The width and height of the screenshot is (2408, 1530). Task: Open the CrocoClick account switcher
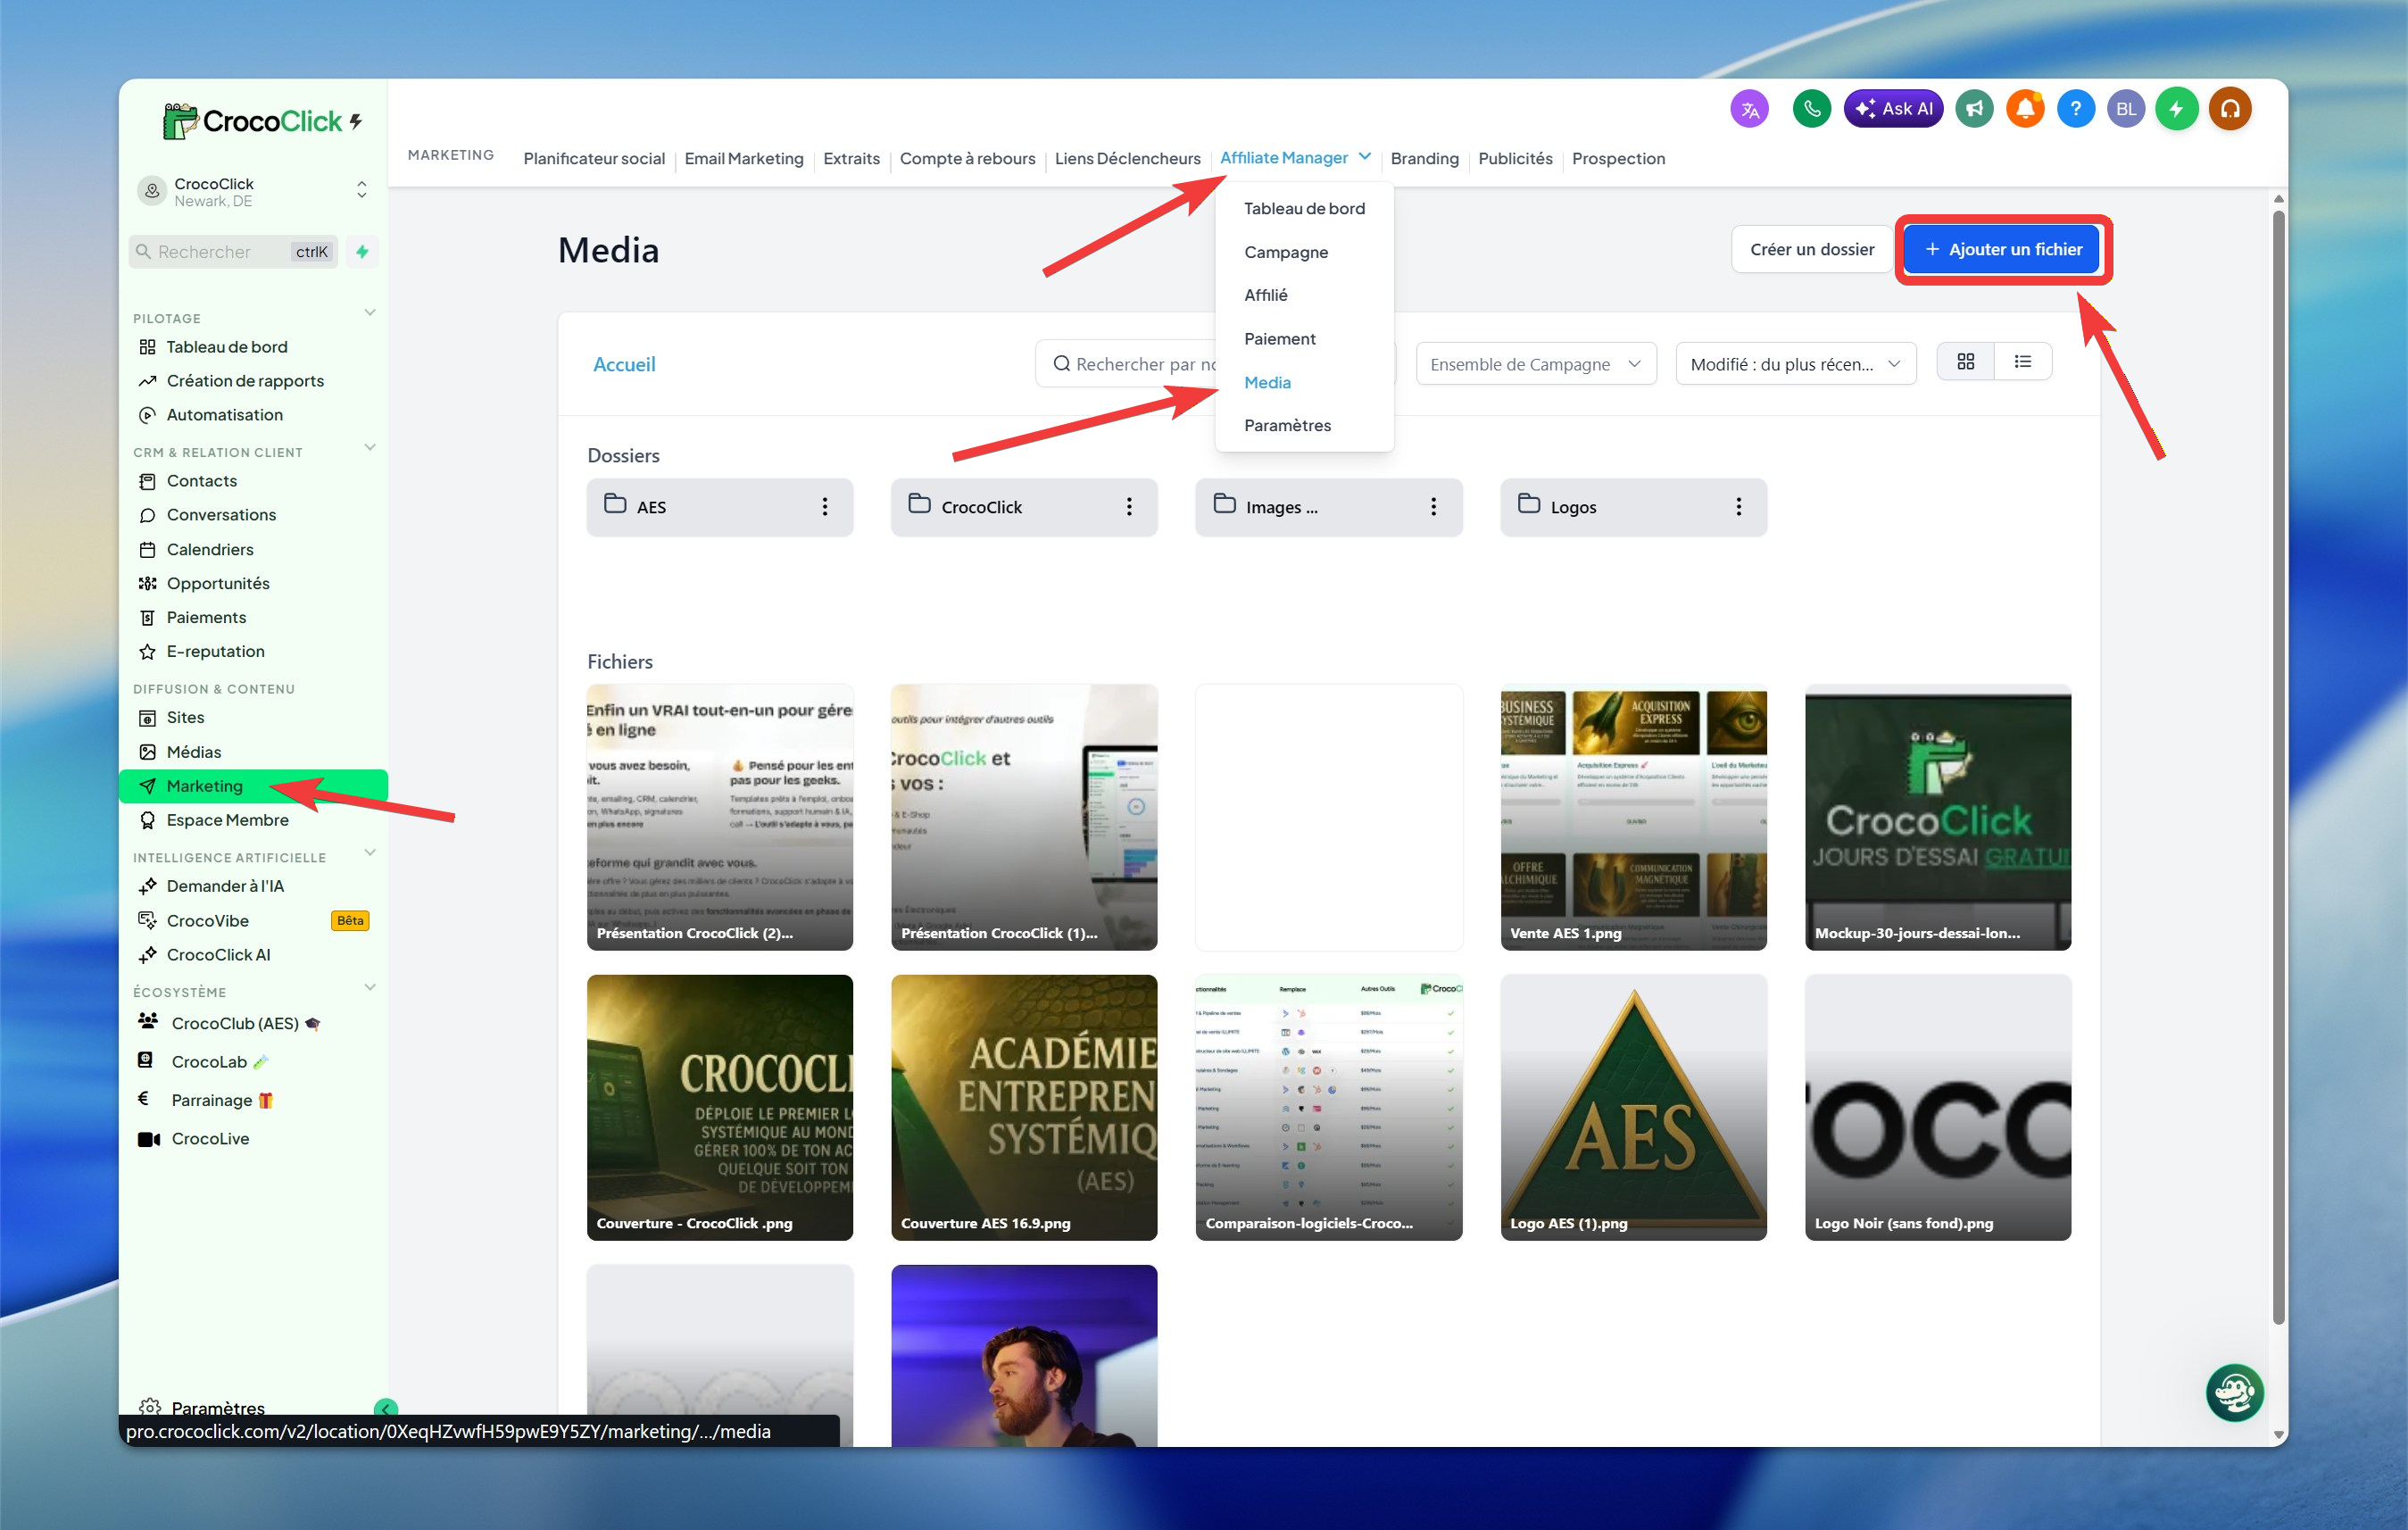(x=253, y=191)
